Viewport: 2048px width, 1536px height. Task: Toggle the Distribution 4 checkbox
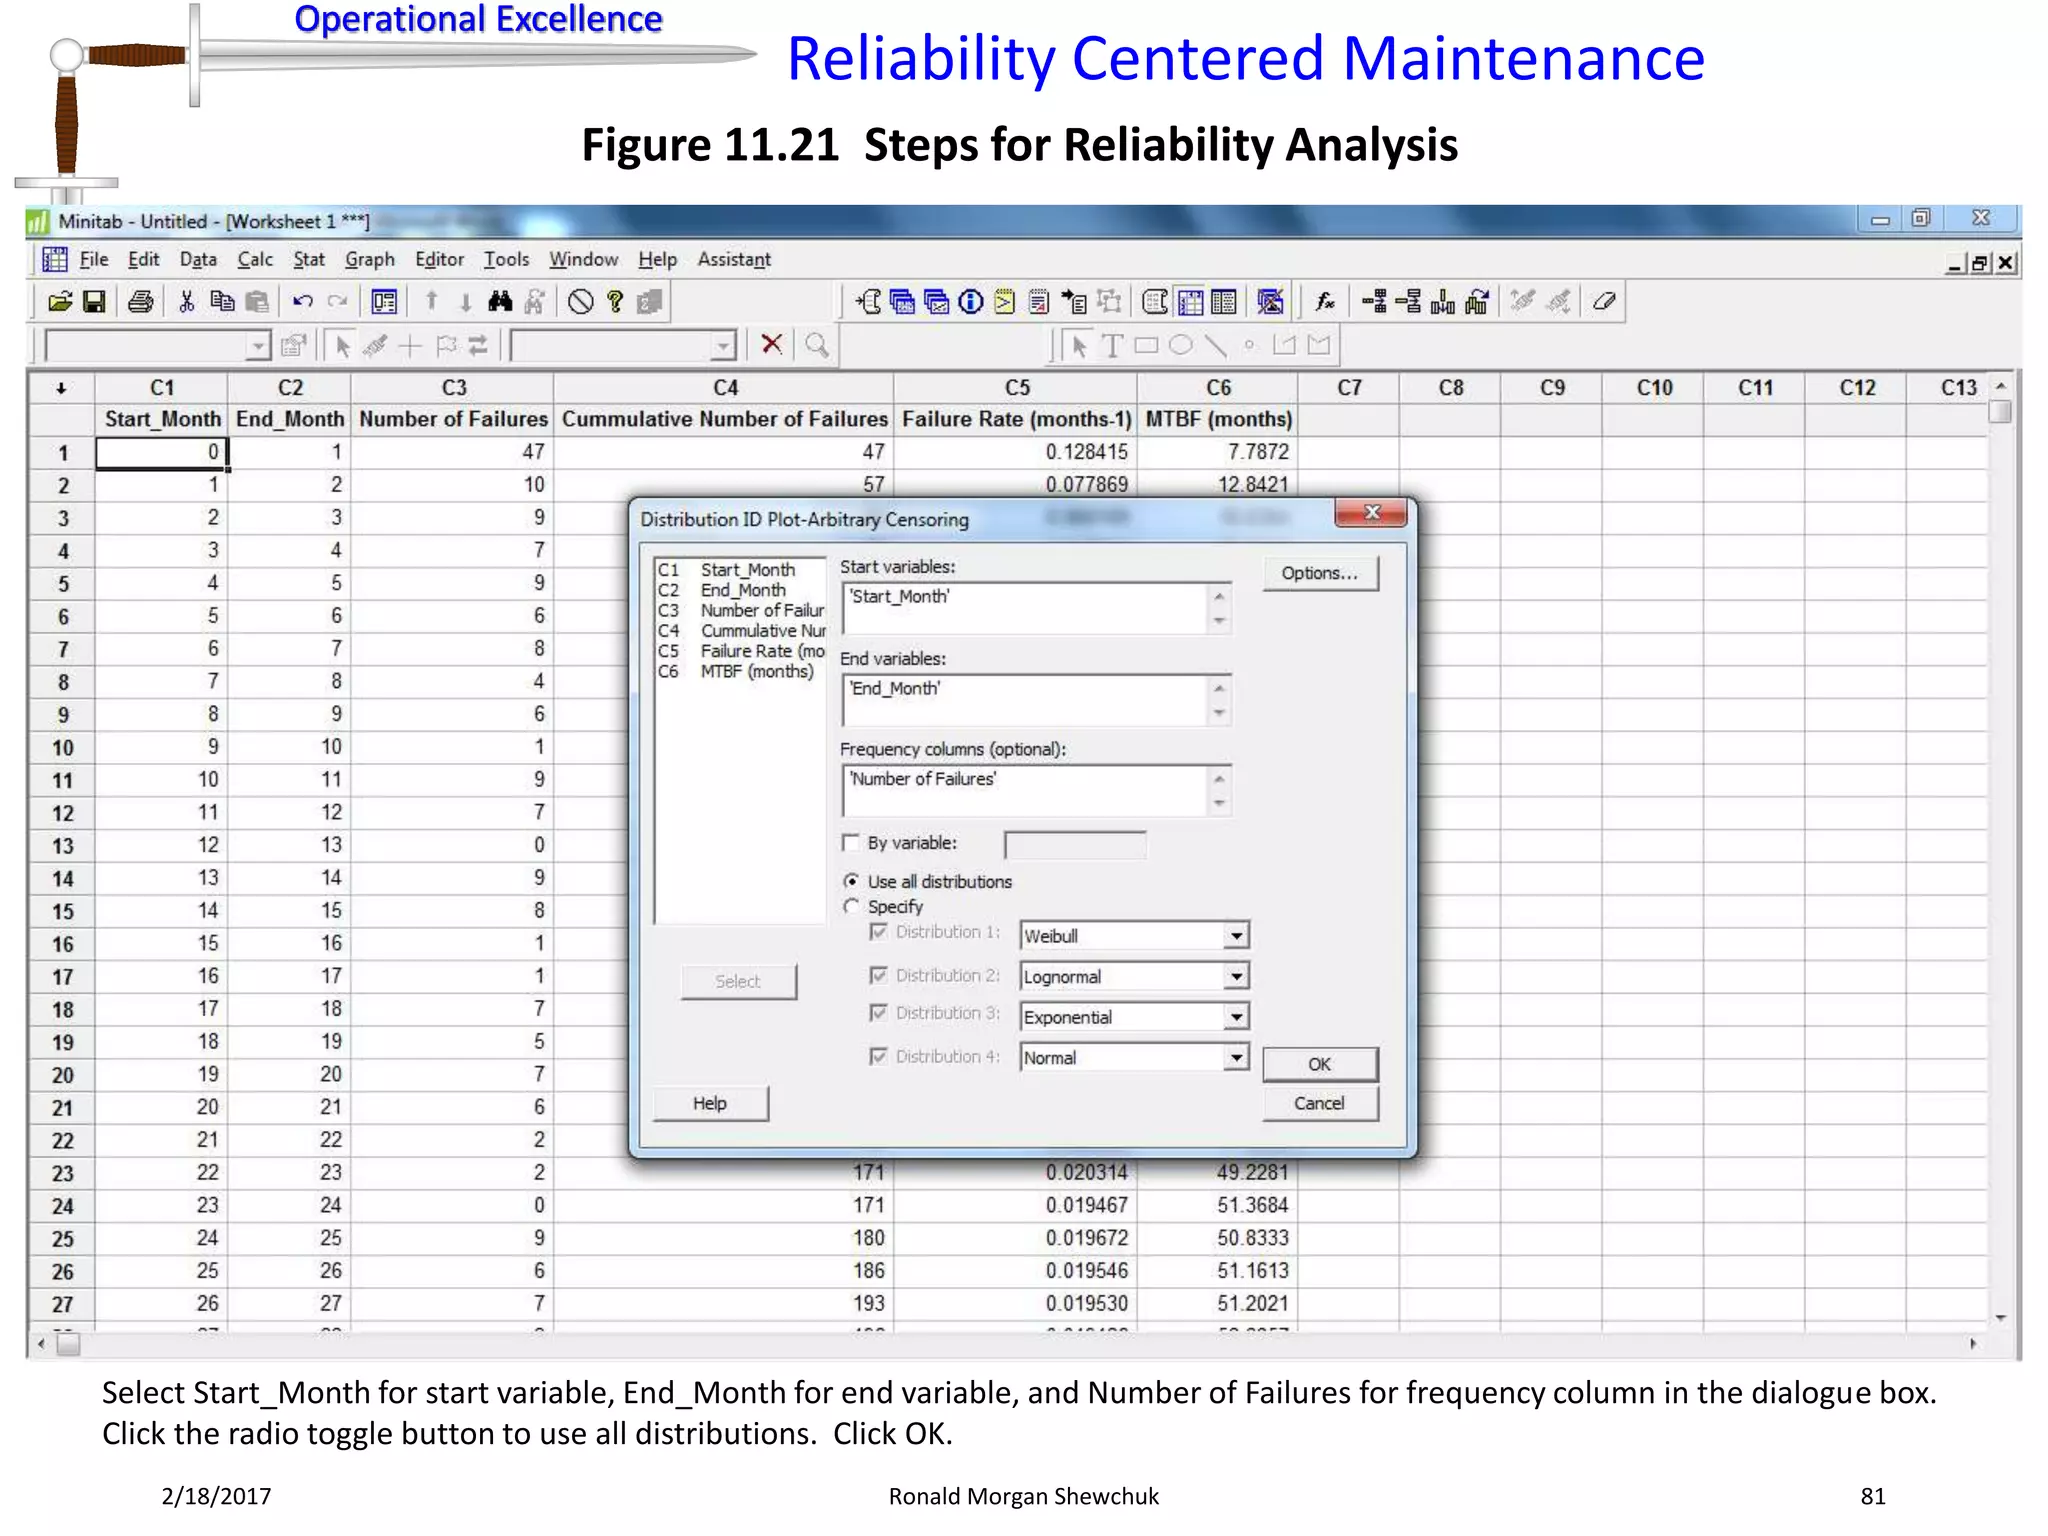878,1056
